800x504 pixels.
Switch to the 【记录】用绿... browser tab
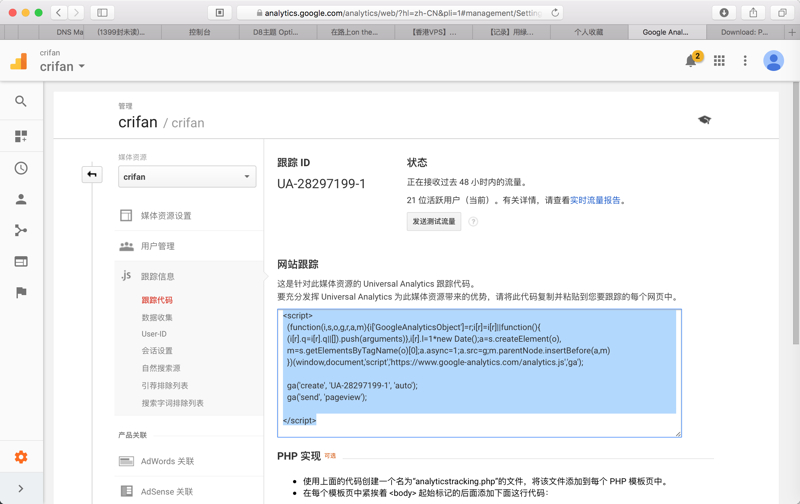coord(511,32)
